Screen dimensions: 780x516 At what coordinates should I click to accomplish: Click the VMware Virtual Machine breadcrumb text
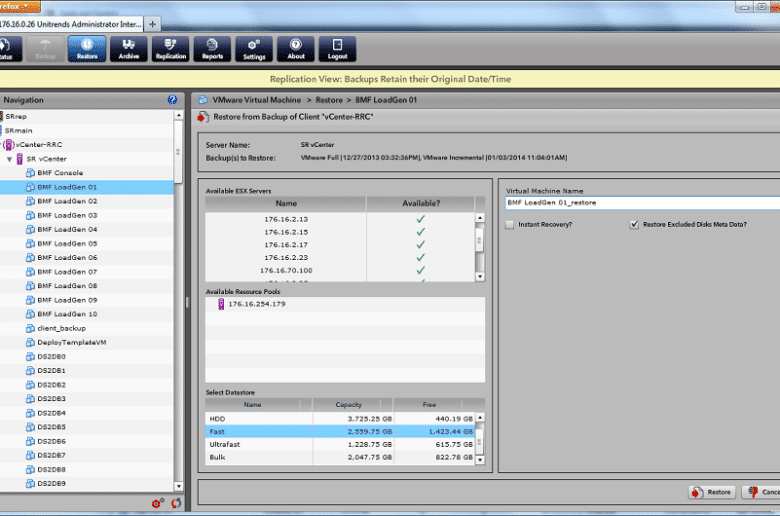pos(257,100)
